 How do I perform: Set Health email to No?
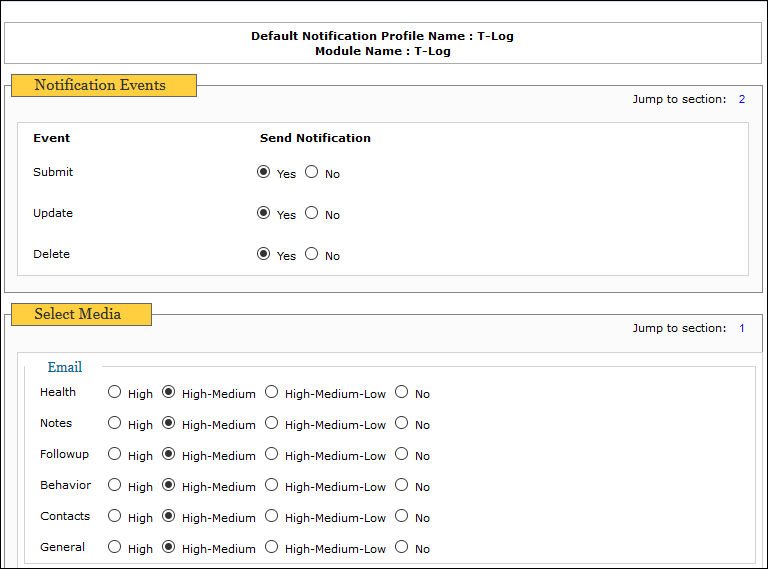coord(402,392)
